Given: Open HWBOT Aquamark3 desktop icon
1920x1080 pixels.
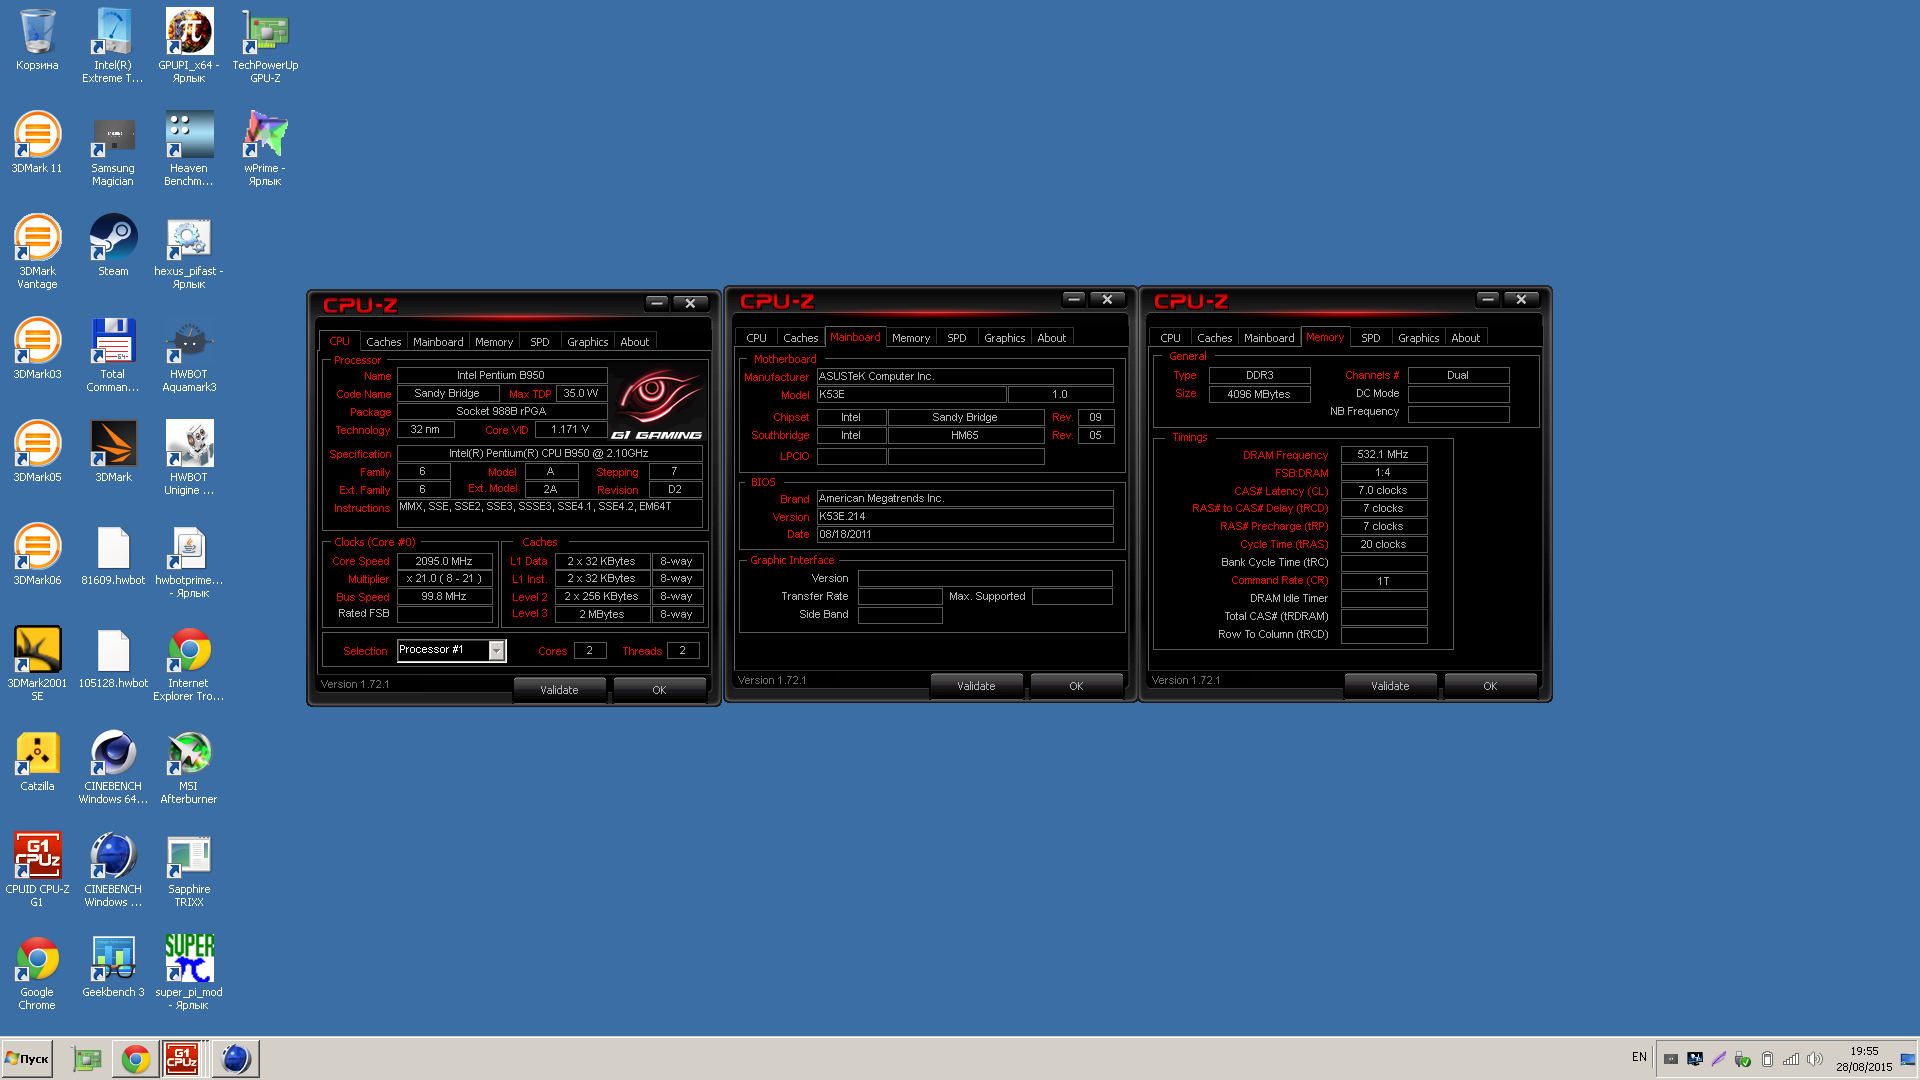Looking at the screenshot, I should coord(189,354).
